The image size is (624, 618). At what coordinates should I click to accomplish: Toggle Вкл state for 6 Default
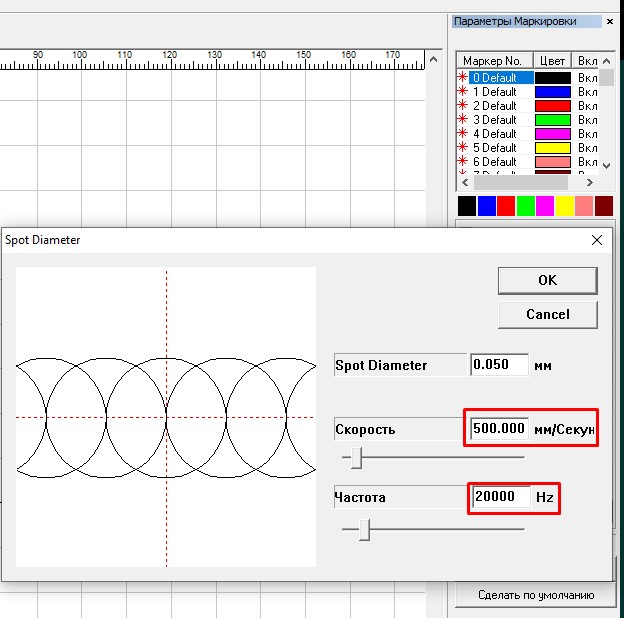[x=587, y=162]
